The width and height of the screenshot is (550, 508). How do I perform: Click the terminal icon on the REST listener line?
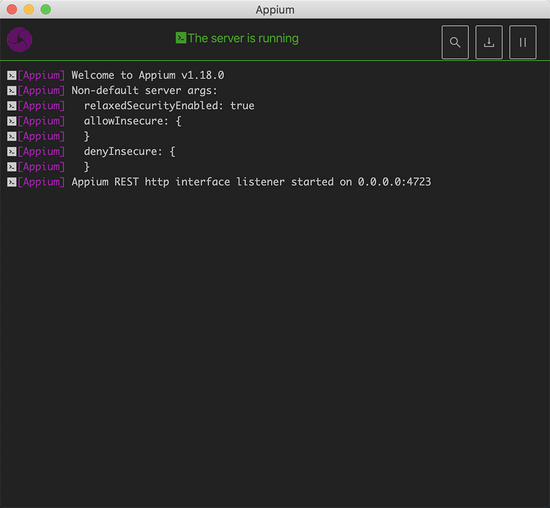click(x=12, y=182)
